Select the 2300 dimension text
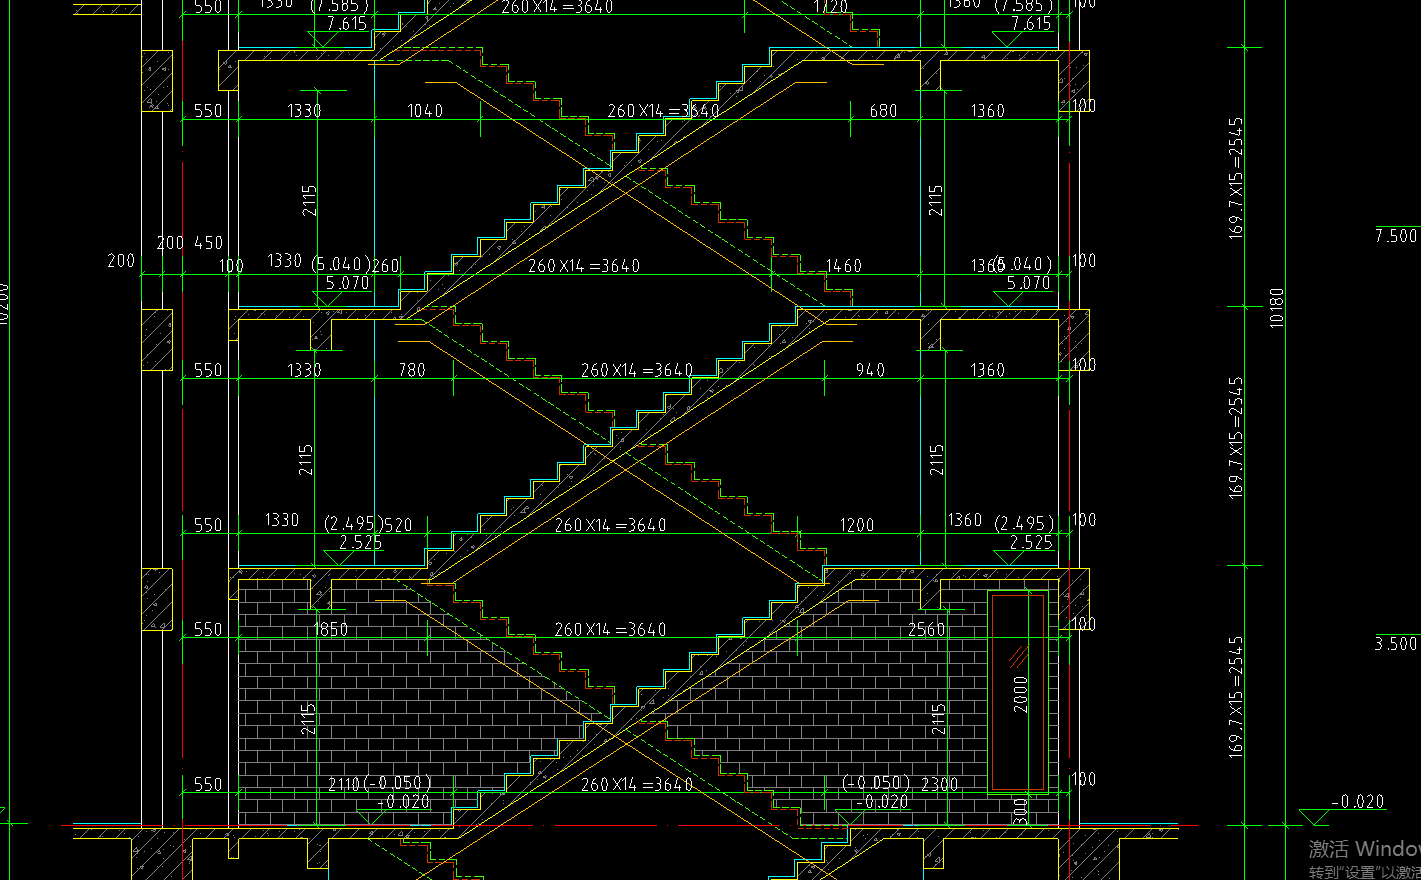This screenshot has height=880, width=1421. [940, 784]
